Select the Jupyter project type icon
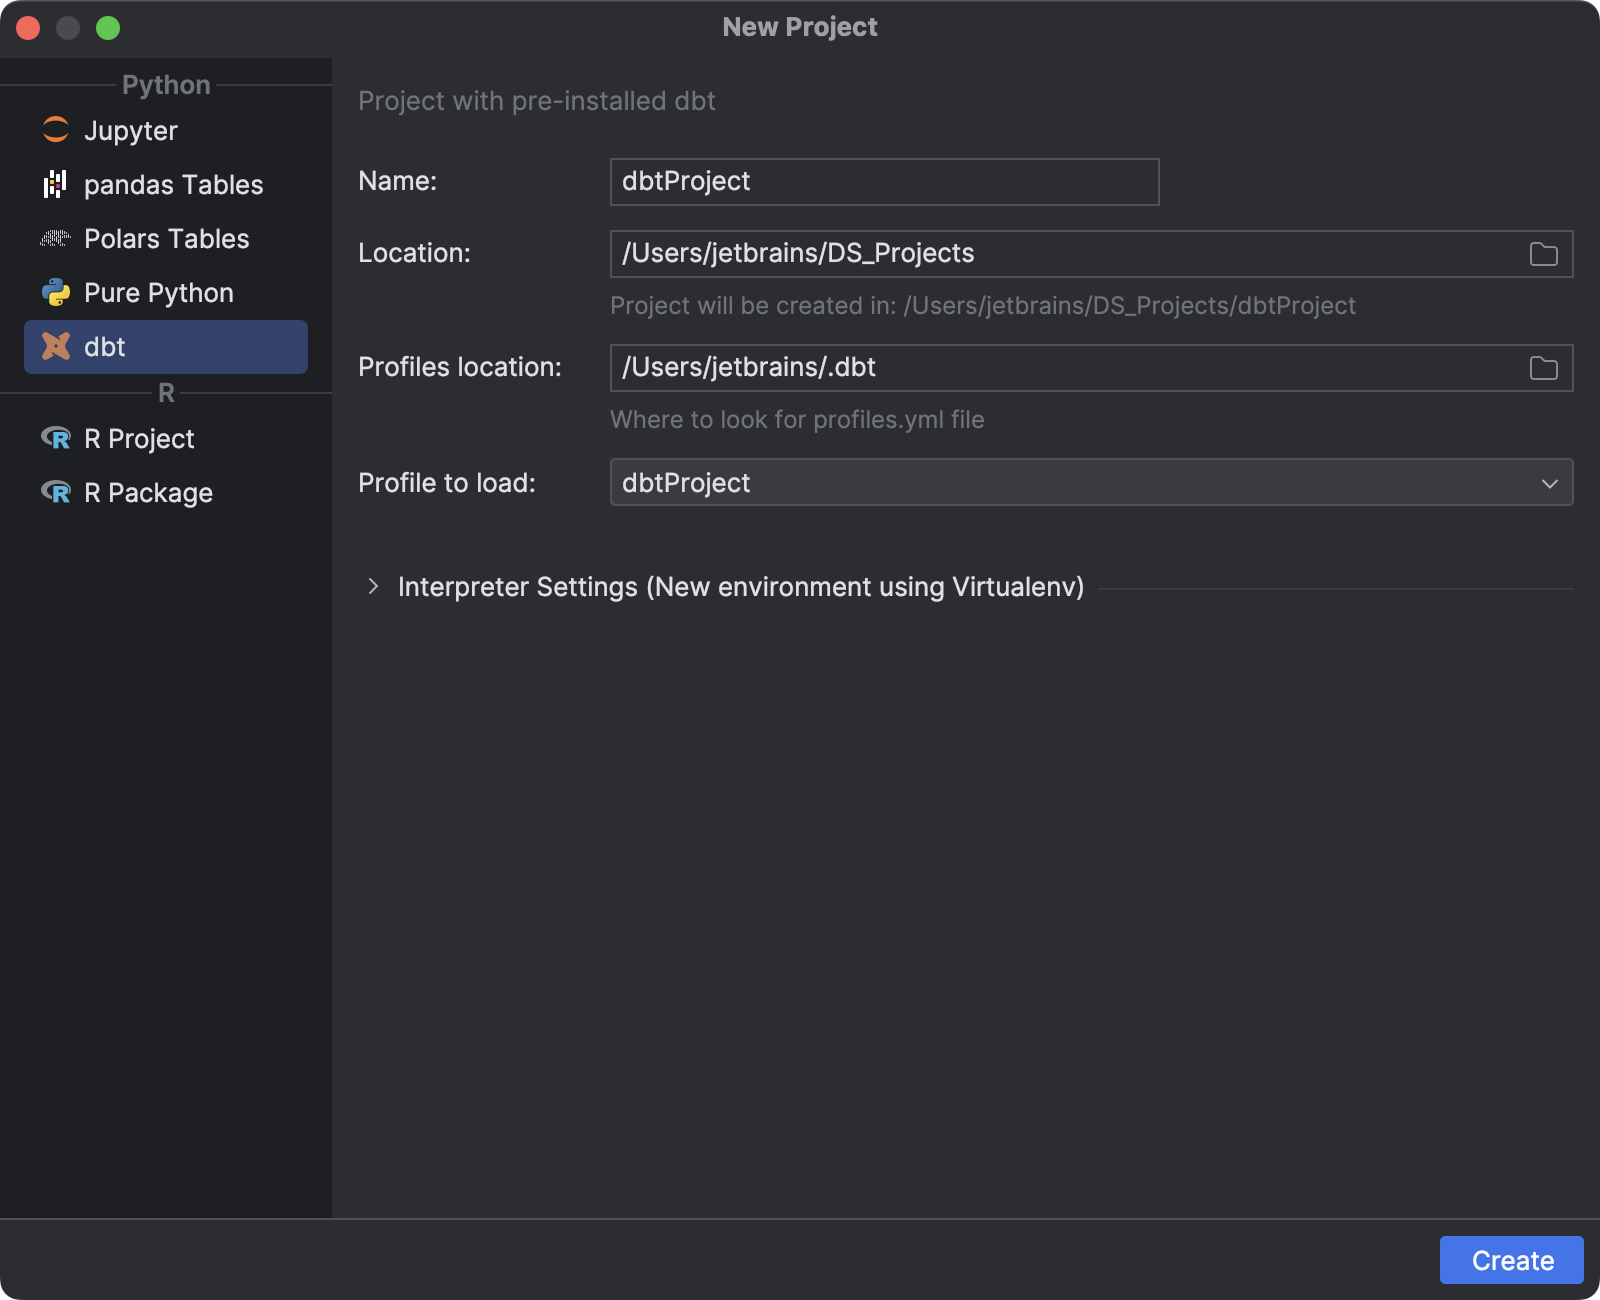Image resolution: width=1600 pixels, height=1300 pixels. [56, 130]
